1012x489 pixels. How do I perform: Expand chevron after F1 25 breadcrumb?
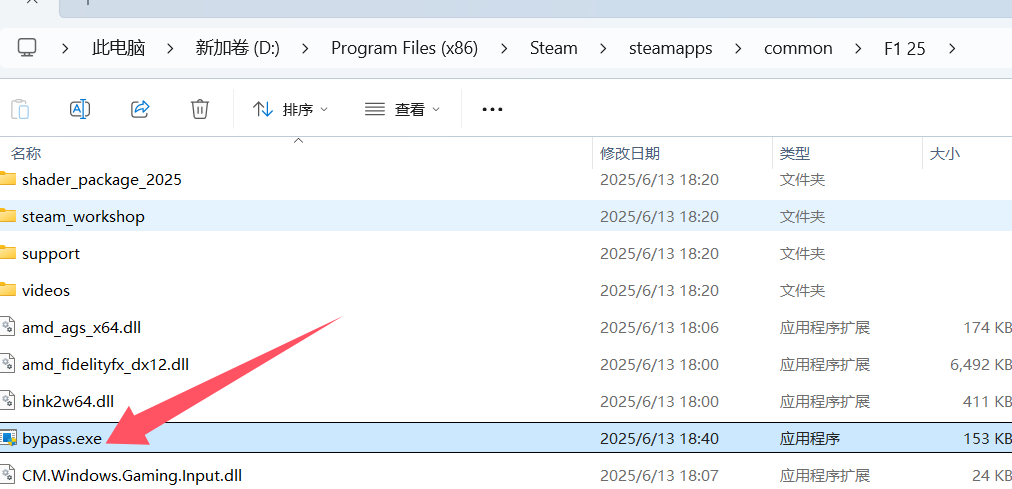pyautogui.click(x=951, y=48)
